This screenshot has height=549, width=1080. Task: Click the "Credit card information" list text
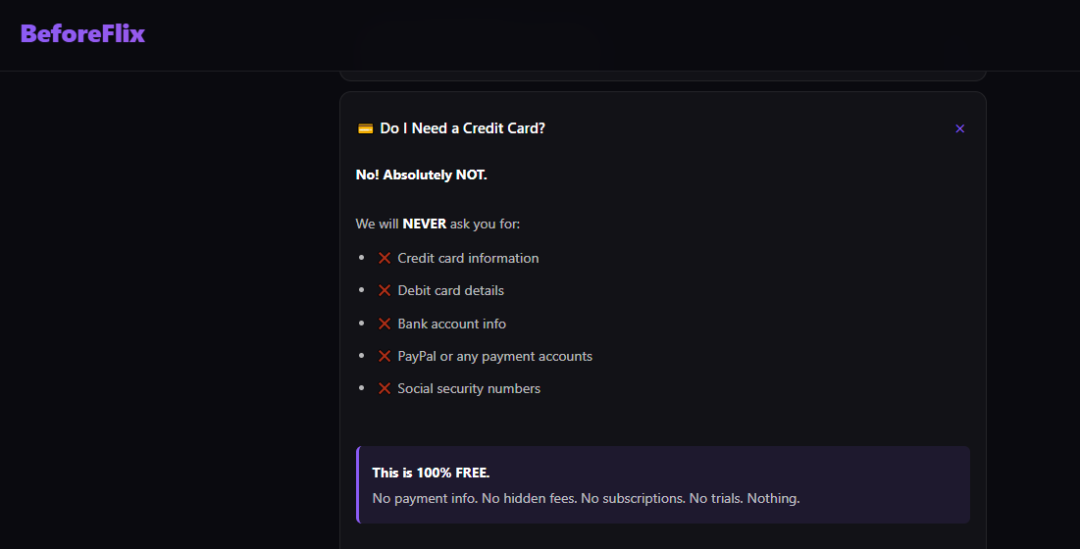pos(468,258)
